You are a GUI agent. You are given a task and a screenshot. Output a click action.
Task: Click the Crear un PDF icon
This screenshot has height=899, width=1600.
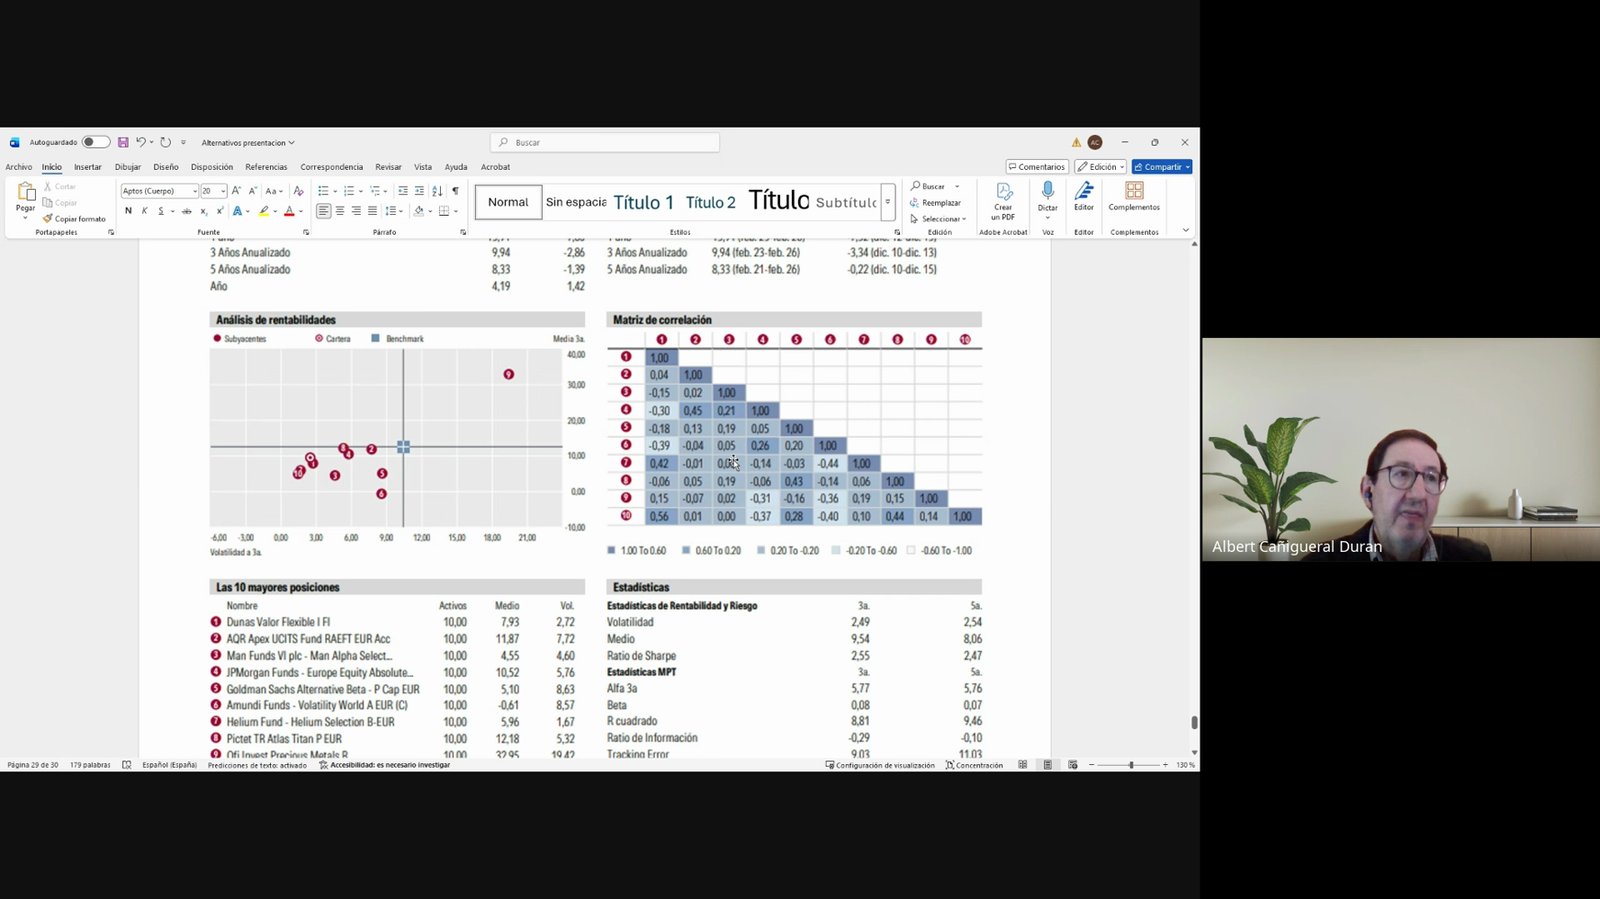[x=1003, y=201]
